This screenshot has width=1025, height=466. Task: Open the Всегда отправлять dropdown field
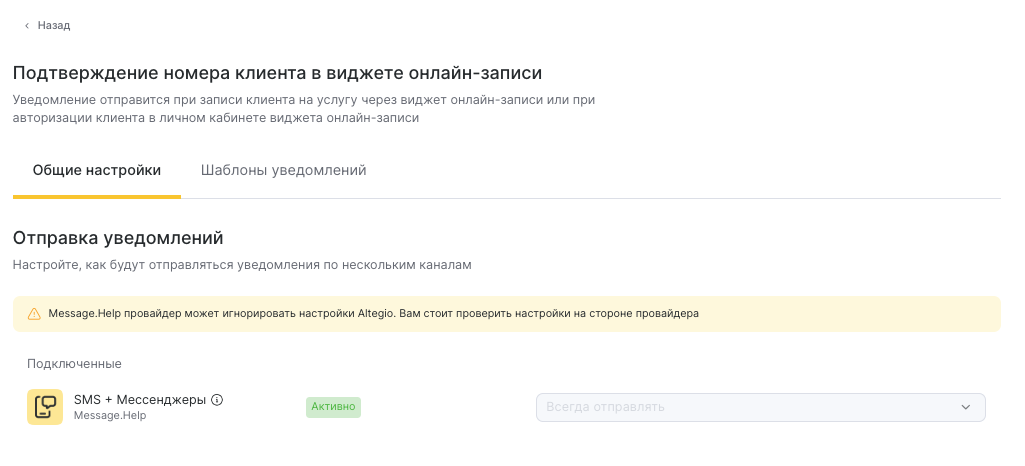(740, 407)
